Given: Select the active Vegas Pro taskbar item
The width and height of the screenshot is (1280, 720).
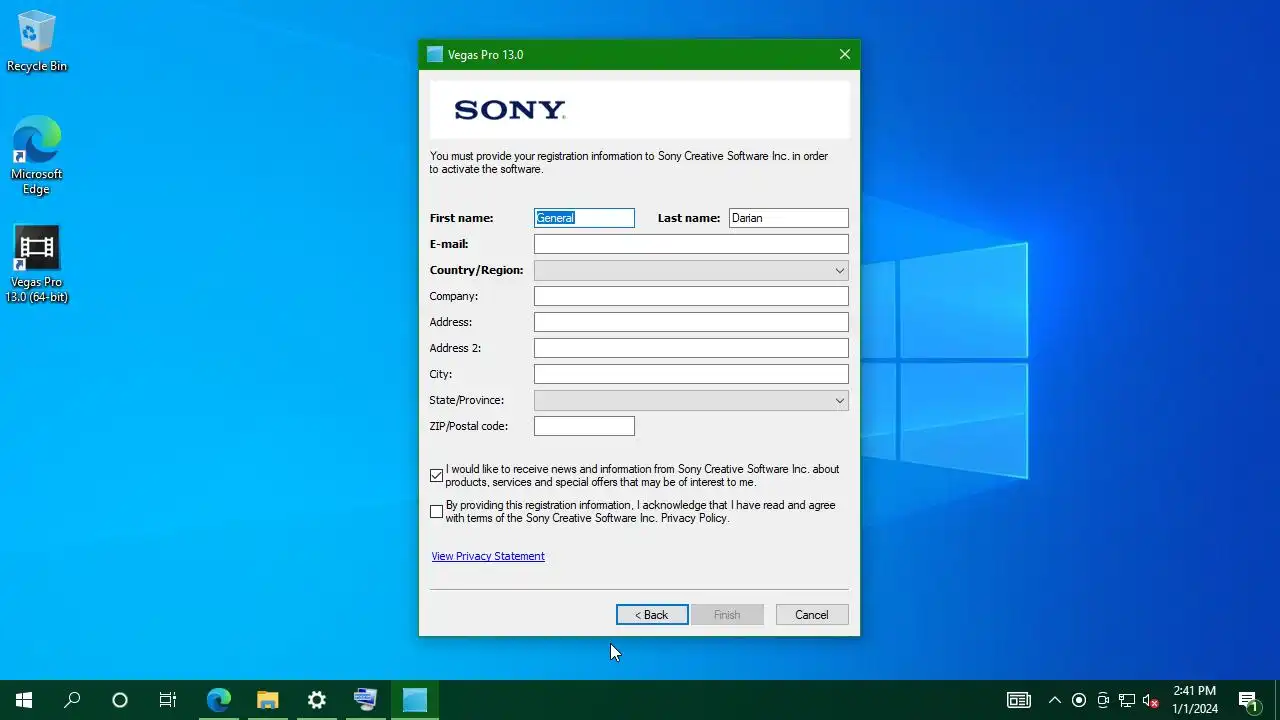Looking at the screenshot, I should point(414,700).
